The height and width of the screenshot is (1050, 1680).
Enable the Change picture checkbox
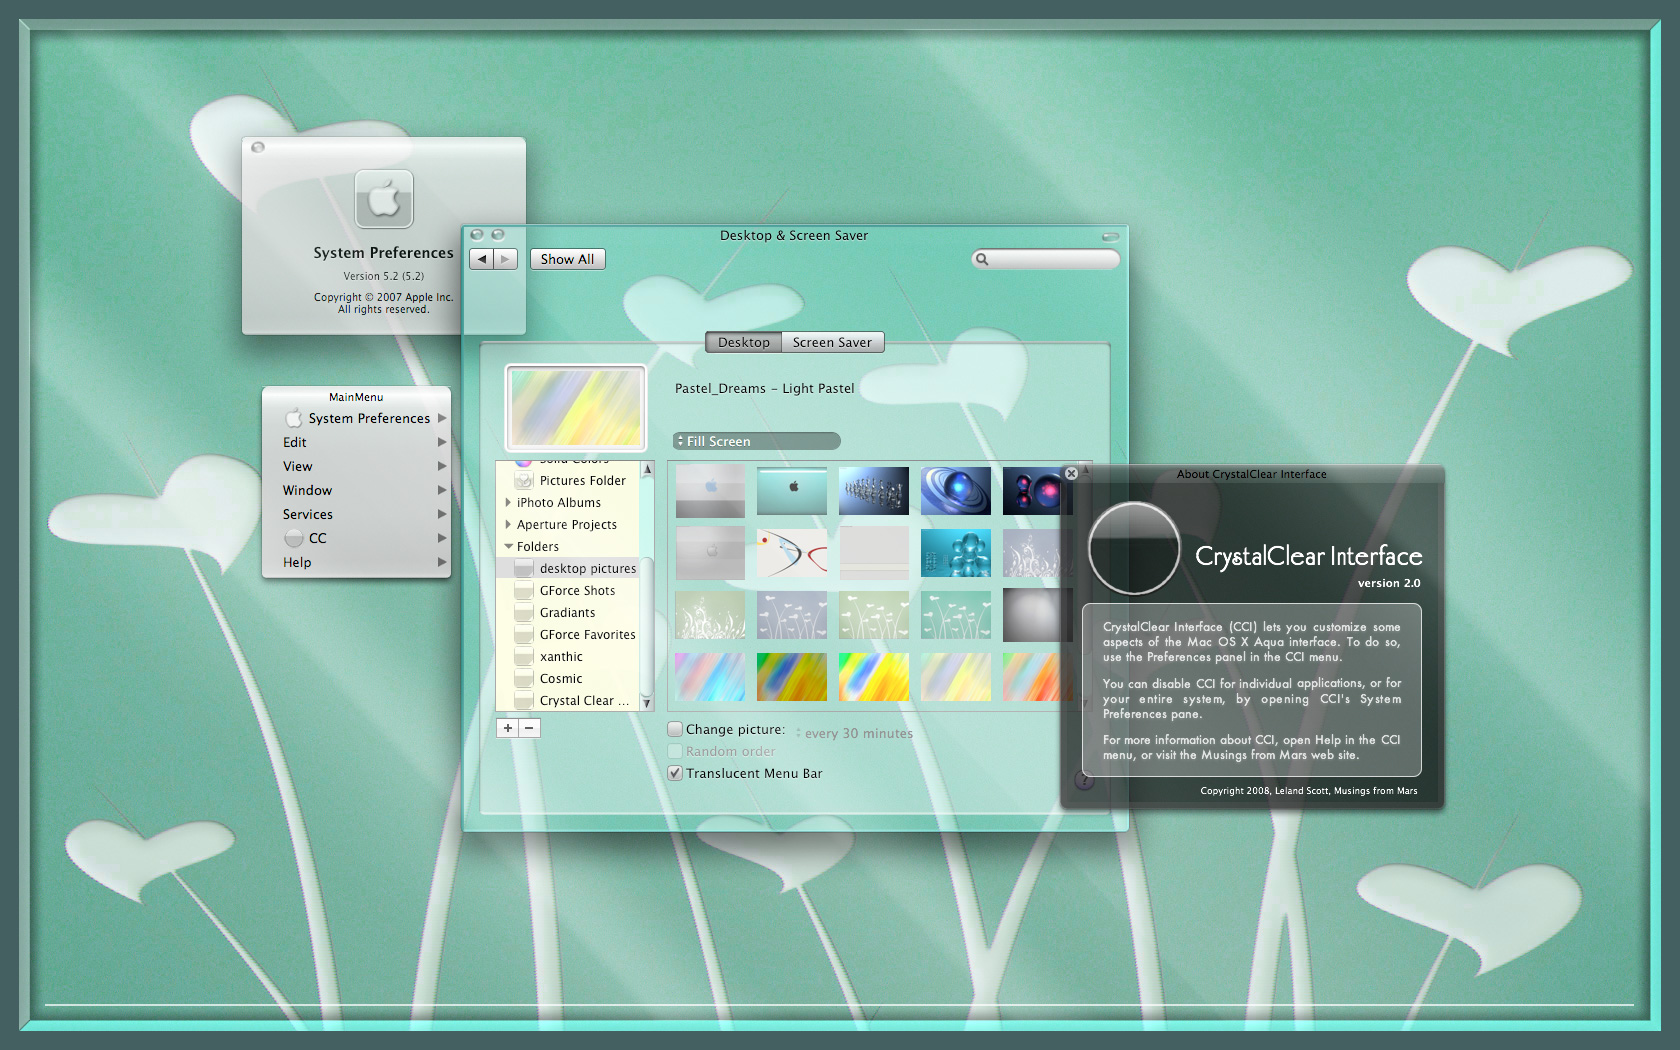[675, 729]
